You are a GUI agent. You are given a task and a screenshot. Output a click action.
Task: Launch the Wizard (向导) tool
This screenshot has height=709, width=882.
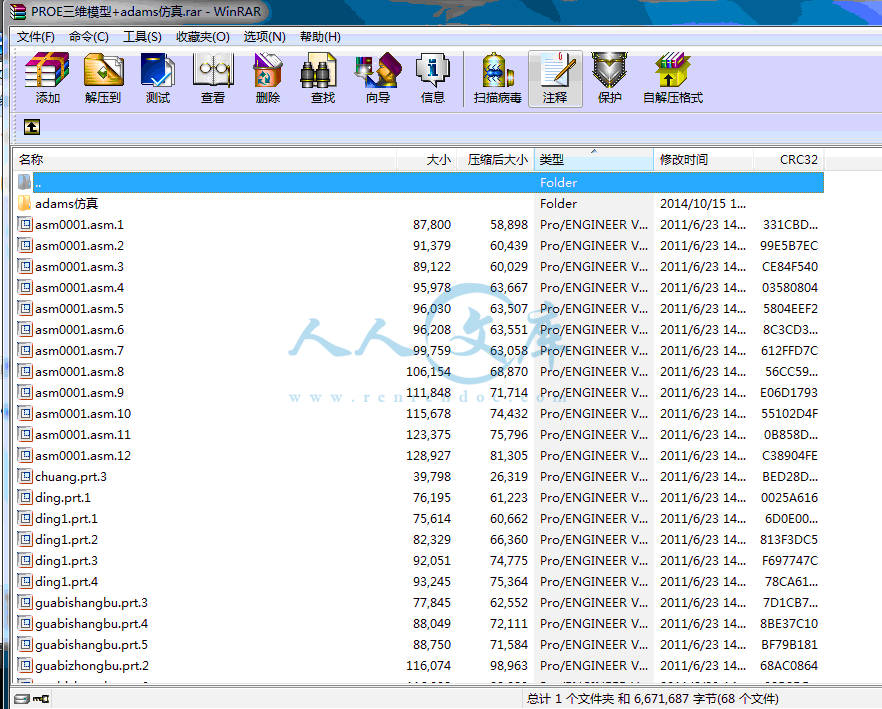[x=378, y=78]
